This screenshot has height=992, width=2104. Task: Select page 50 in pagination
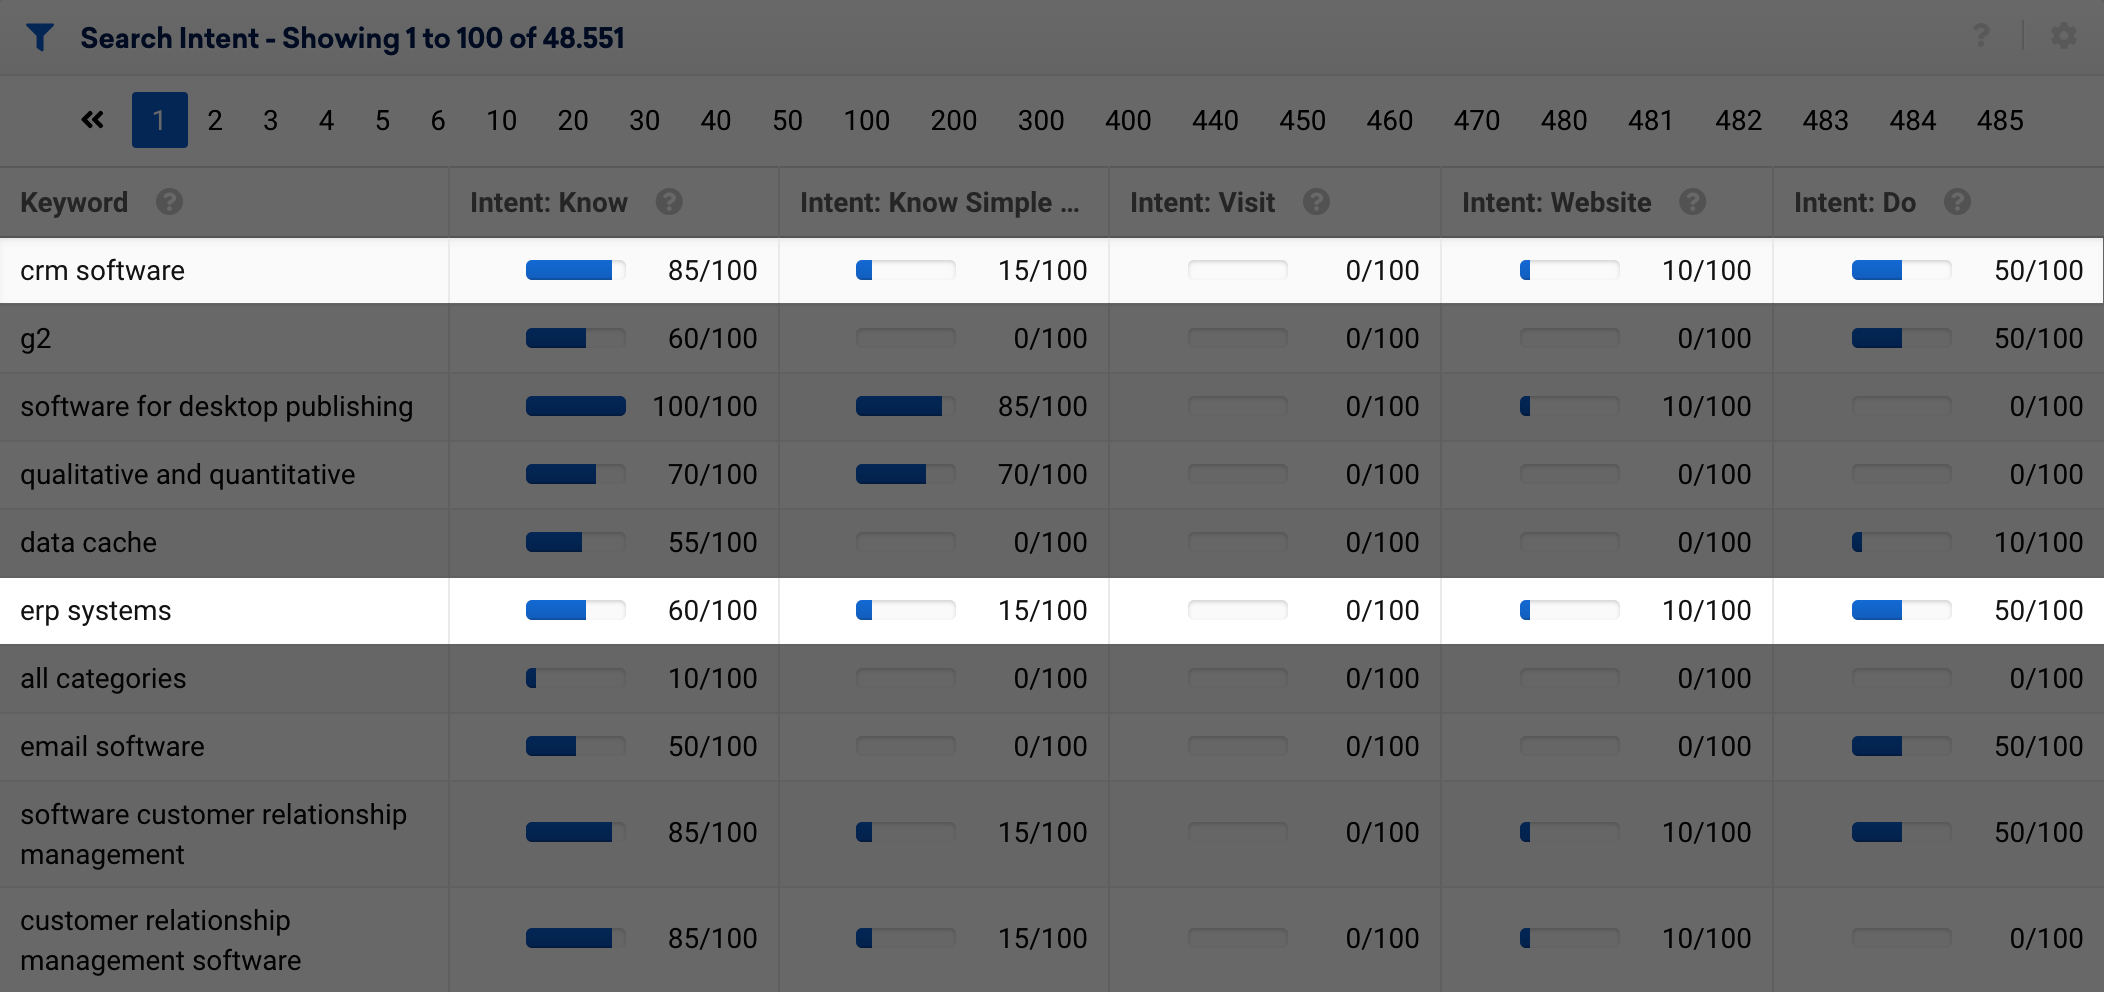787,121
